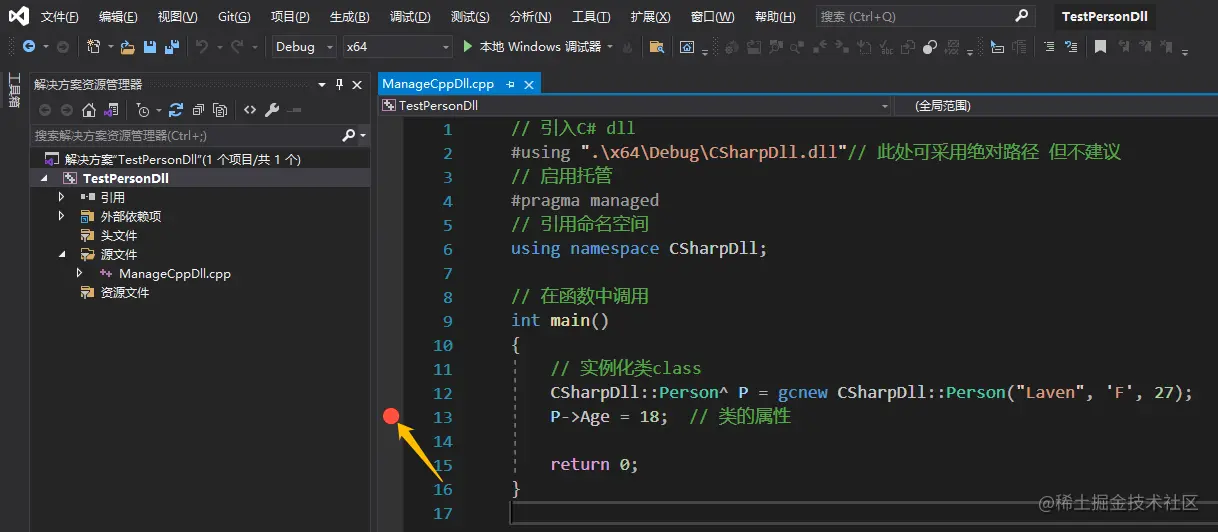Click the save all floppy disks icon

pyautogui.click(x=171, y=47)
